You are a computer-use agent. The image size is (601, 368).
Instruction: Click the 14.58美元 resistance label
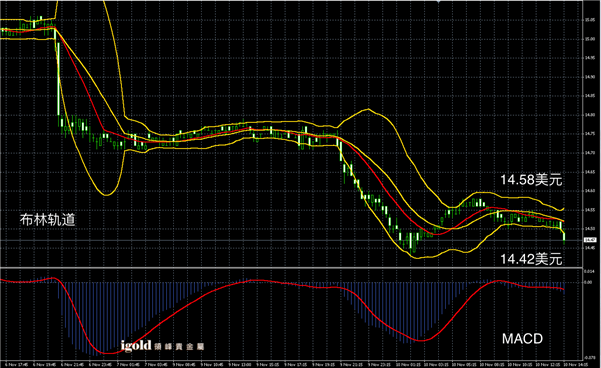pyautogui.click(x=531, y=179)
